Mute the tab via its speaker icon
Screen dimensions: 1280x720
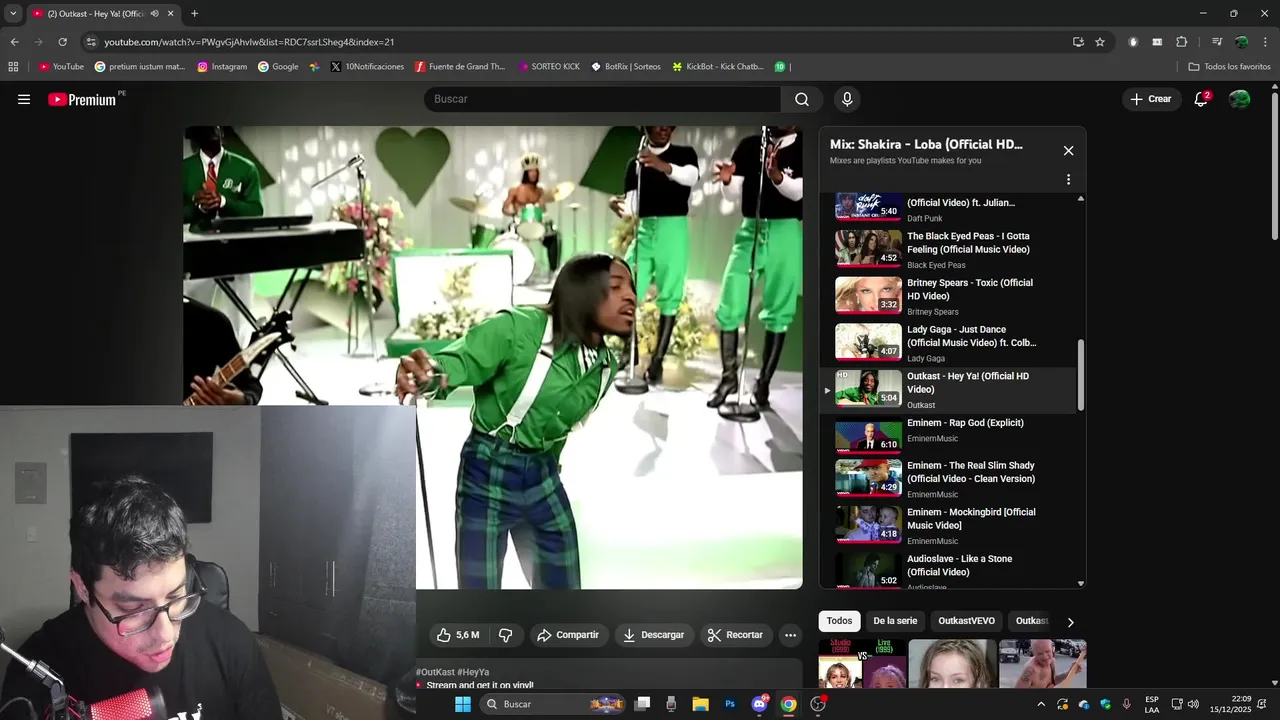click(x=154, y=14)
